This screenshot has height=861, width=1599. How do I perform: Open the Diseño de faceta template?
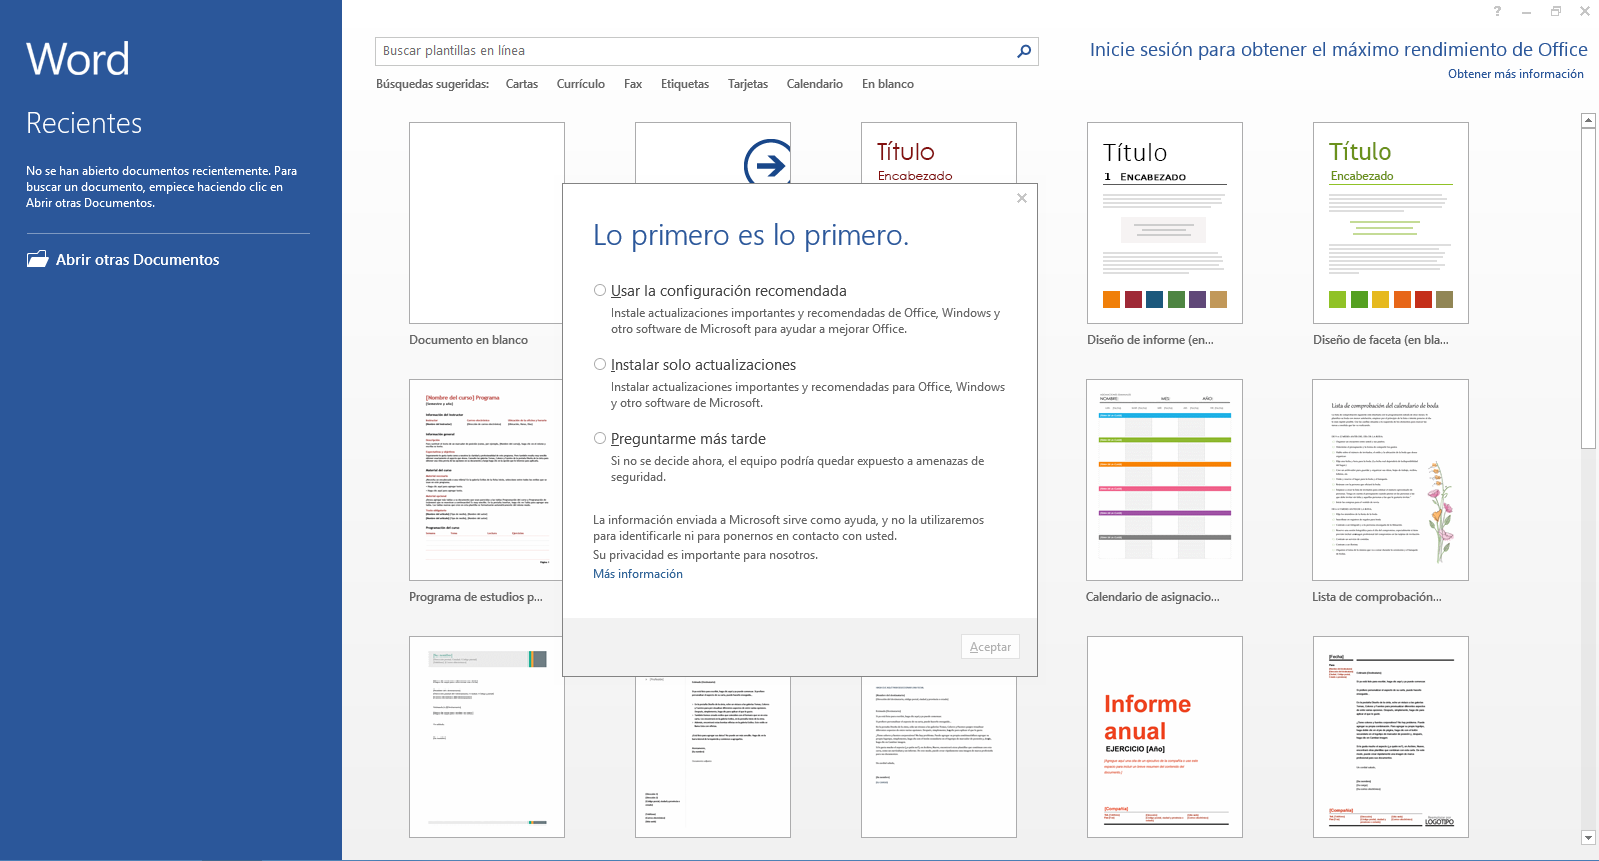(x=1390, y=223)
